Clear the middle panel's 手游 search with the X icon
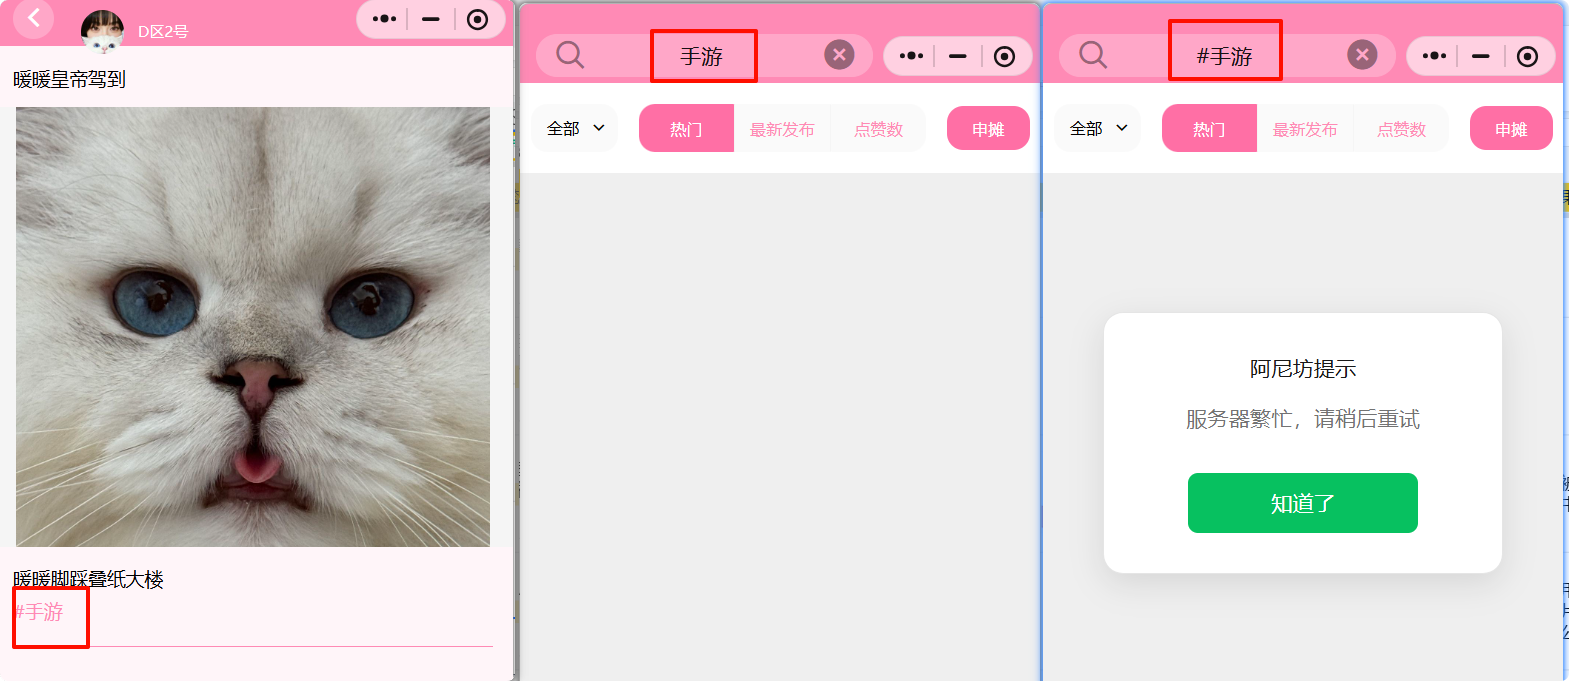Viewport: 1569px width, 681px height. pyautogui.click(x=839, y=55)
